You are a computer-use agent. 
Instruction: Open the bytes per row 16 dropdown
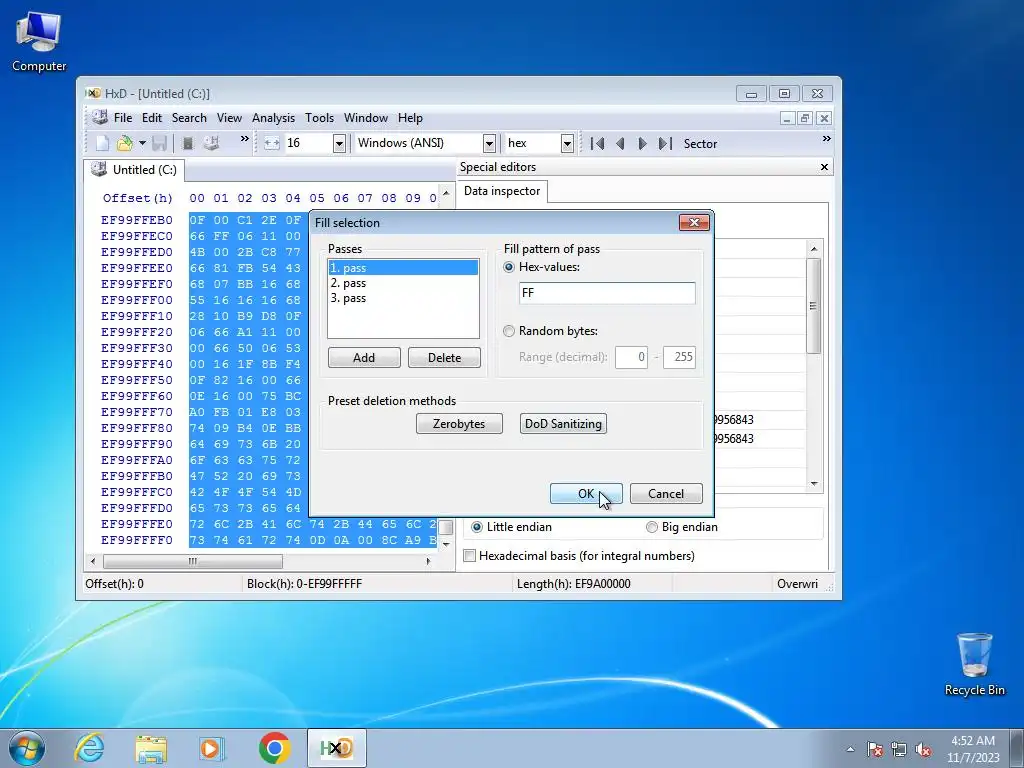tap(339, 143)
